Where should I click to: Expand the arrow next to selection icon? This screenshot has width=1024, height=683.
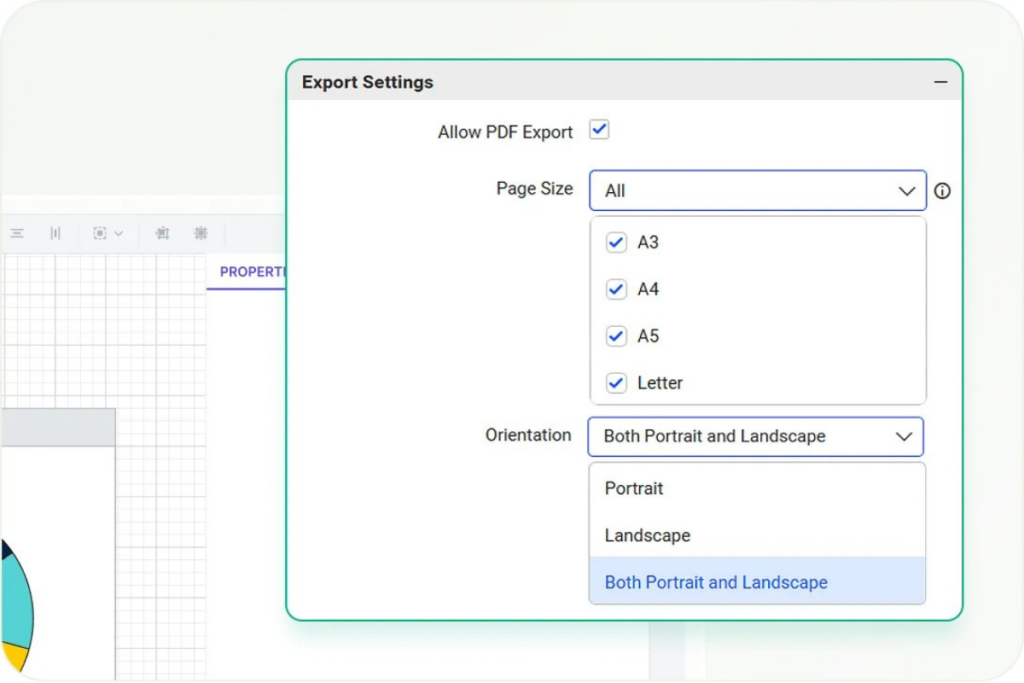[119, 234]
